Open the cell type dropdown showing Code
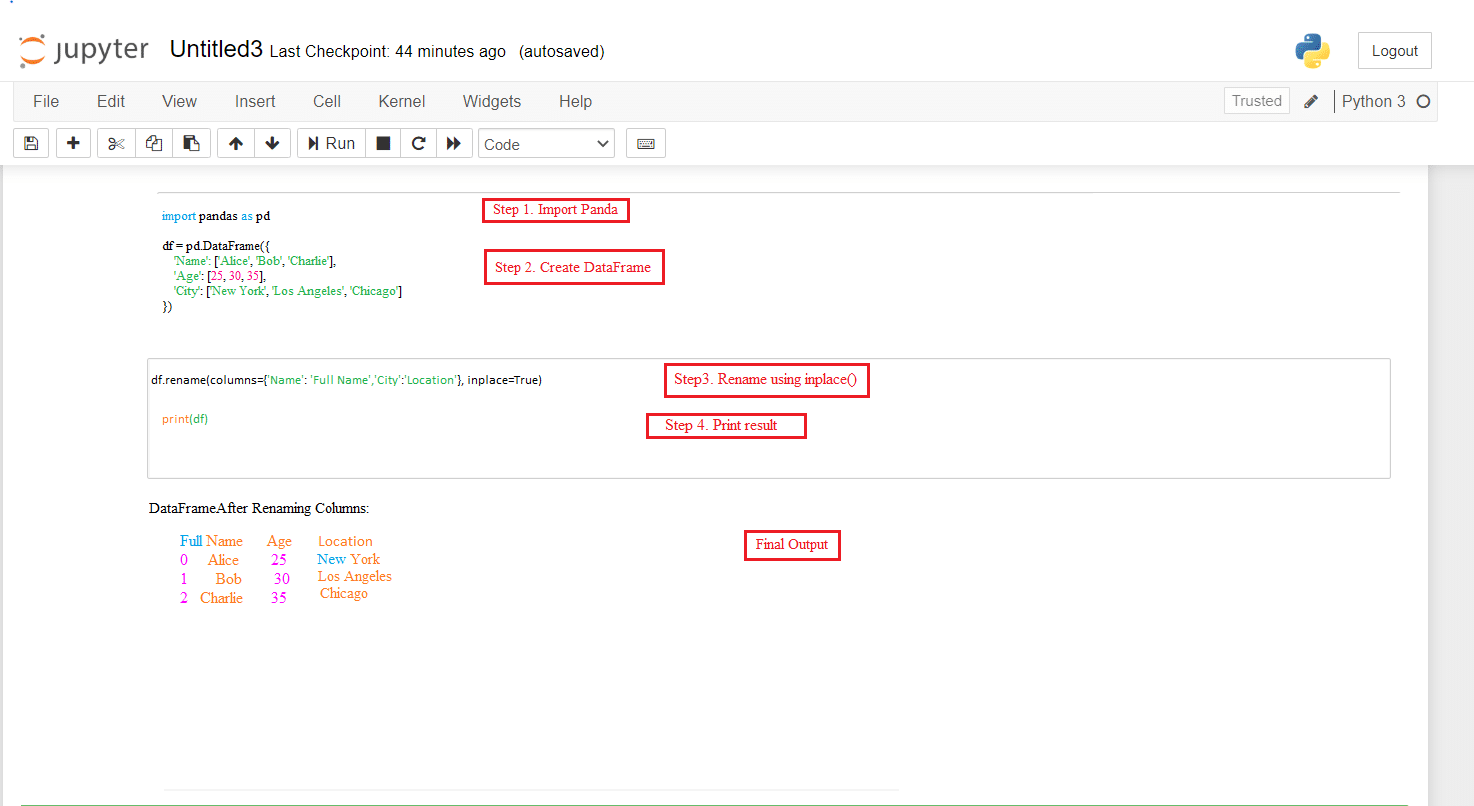1474x806 pixels. click(x=545, y=143)
